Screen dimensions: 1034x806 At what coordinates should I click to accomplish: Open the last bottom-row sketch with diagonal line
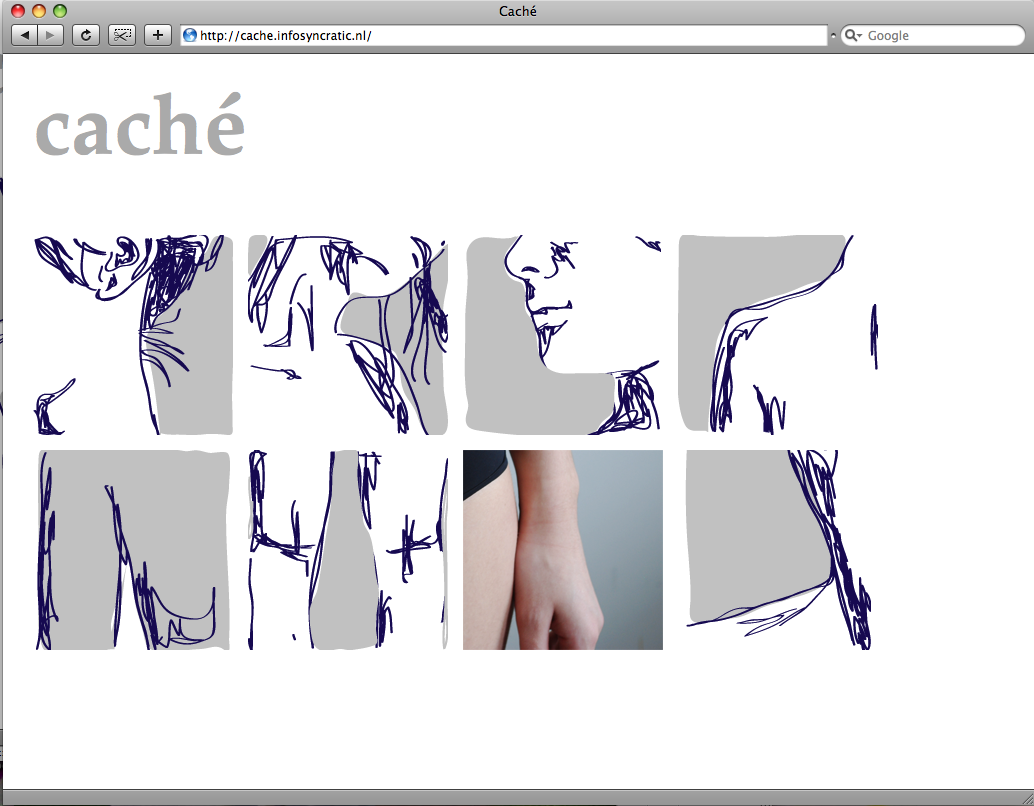[x=777, y=550]
